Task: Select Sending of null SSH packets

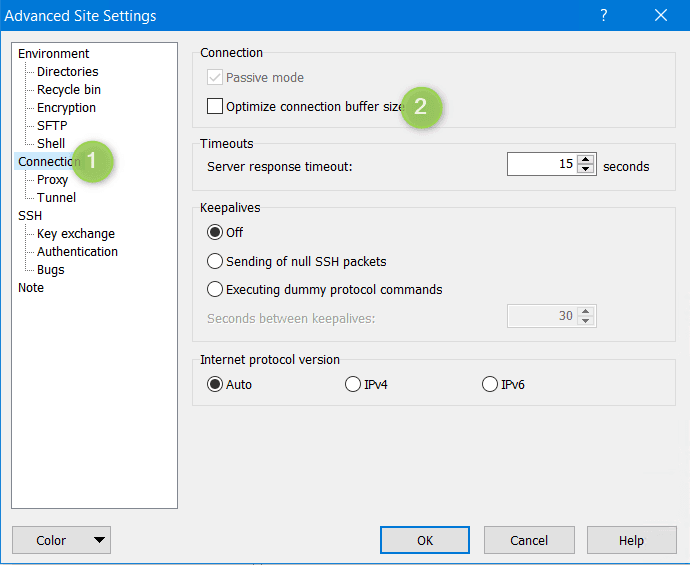Action: [x=215, y=262]
